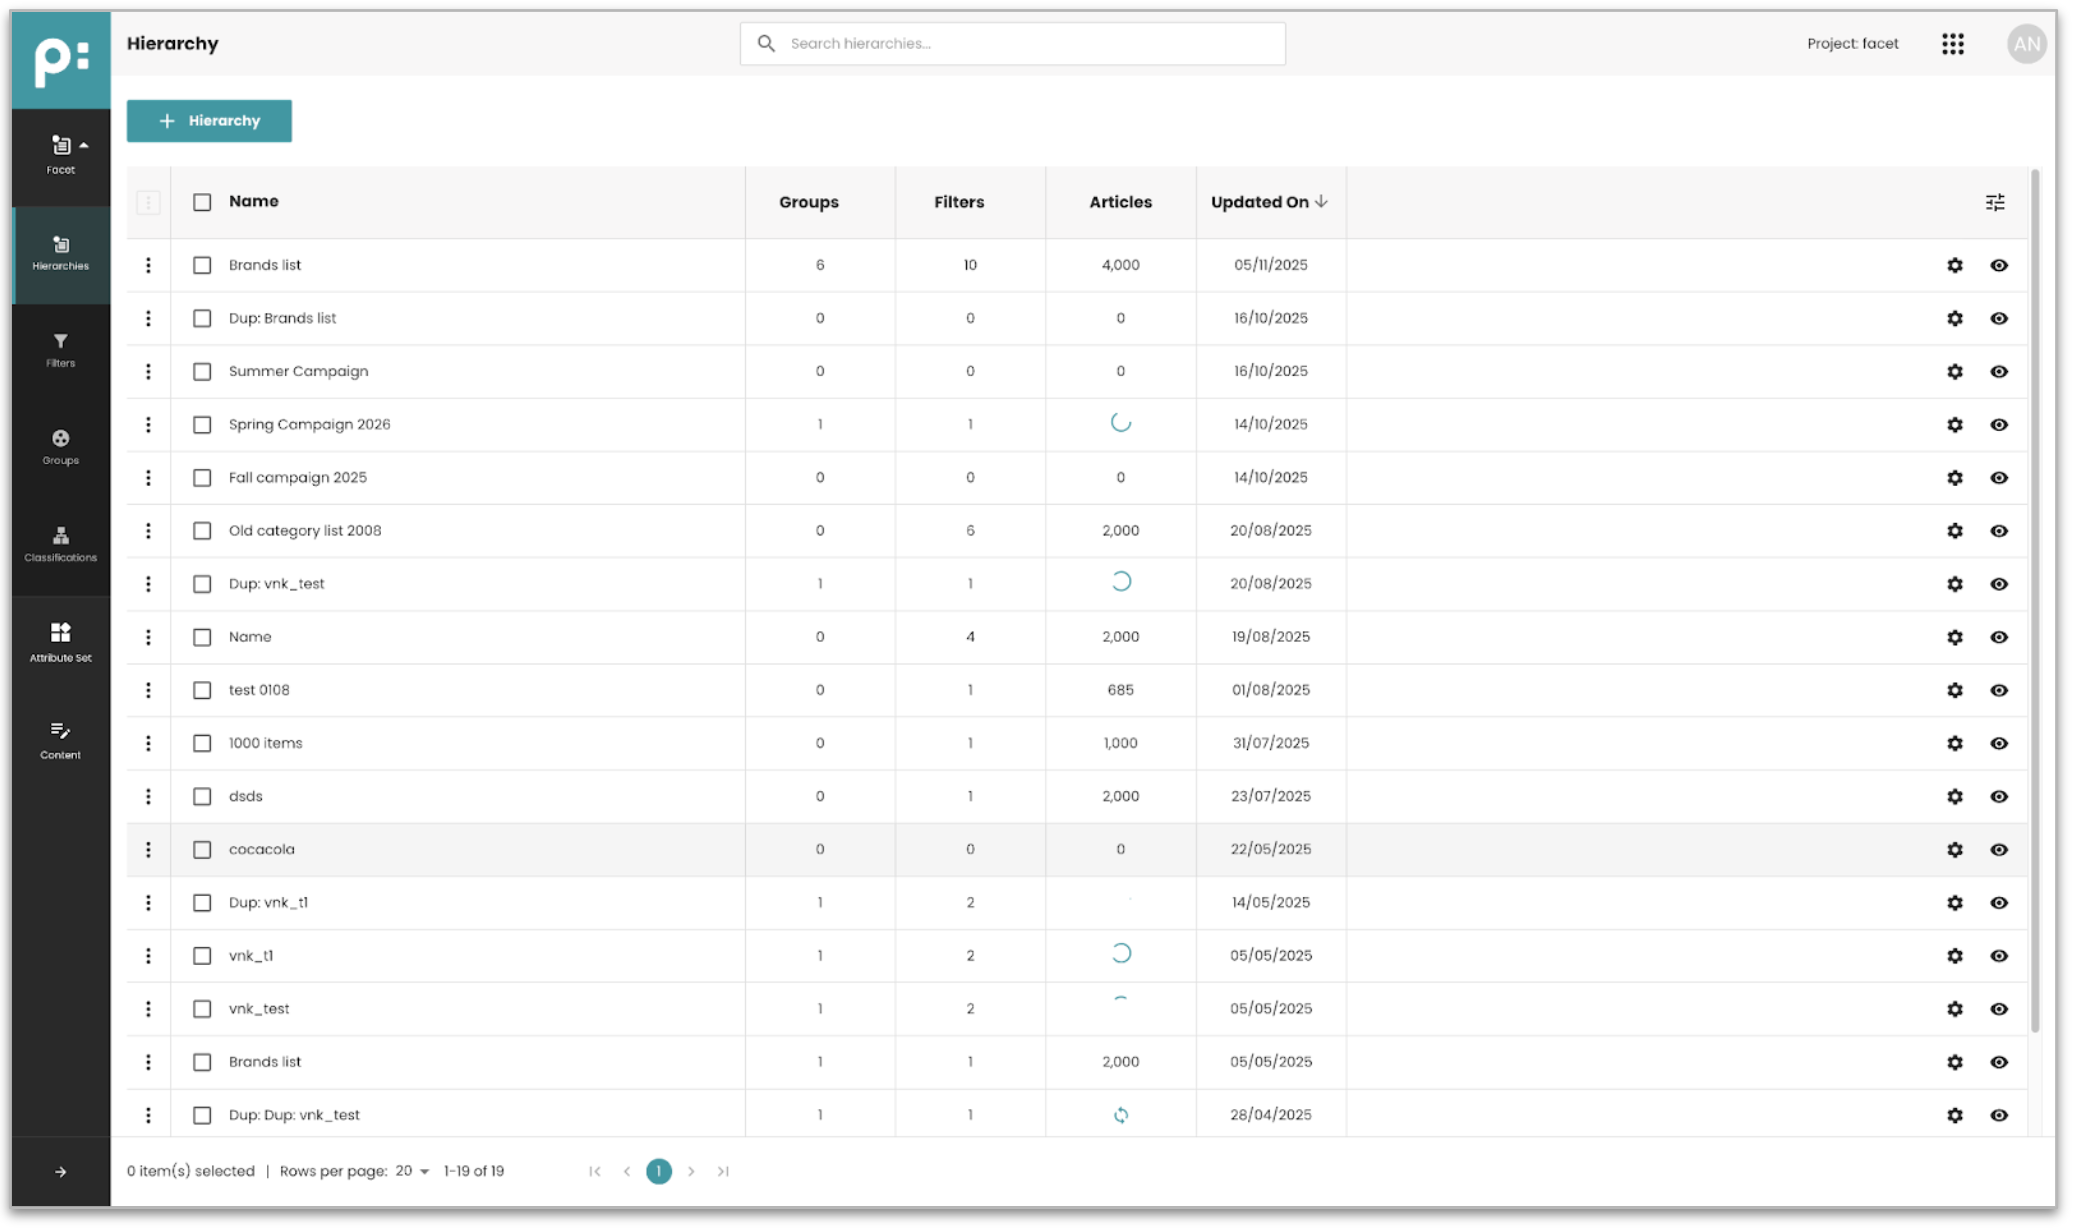Open the Groups sidebar section
This screenshot has height=1230, width=2078.
click(60, 446)
